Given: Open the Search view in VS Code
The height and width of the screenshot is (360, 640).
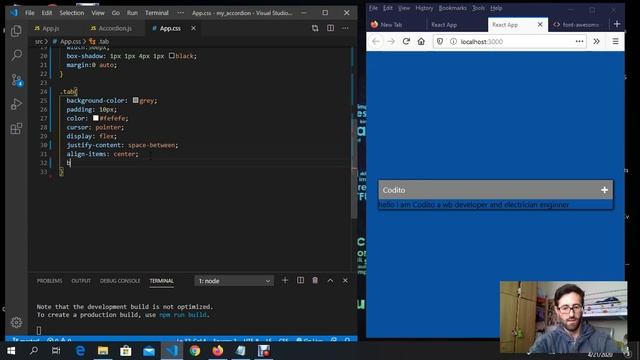Looking at the screenshot, I should [16, 55].
